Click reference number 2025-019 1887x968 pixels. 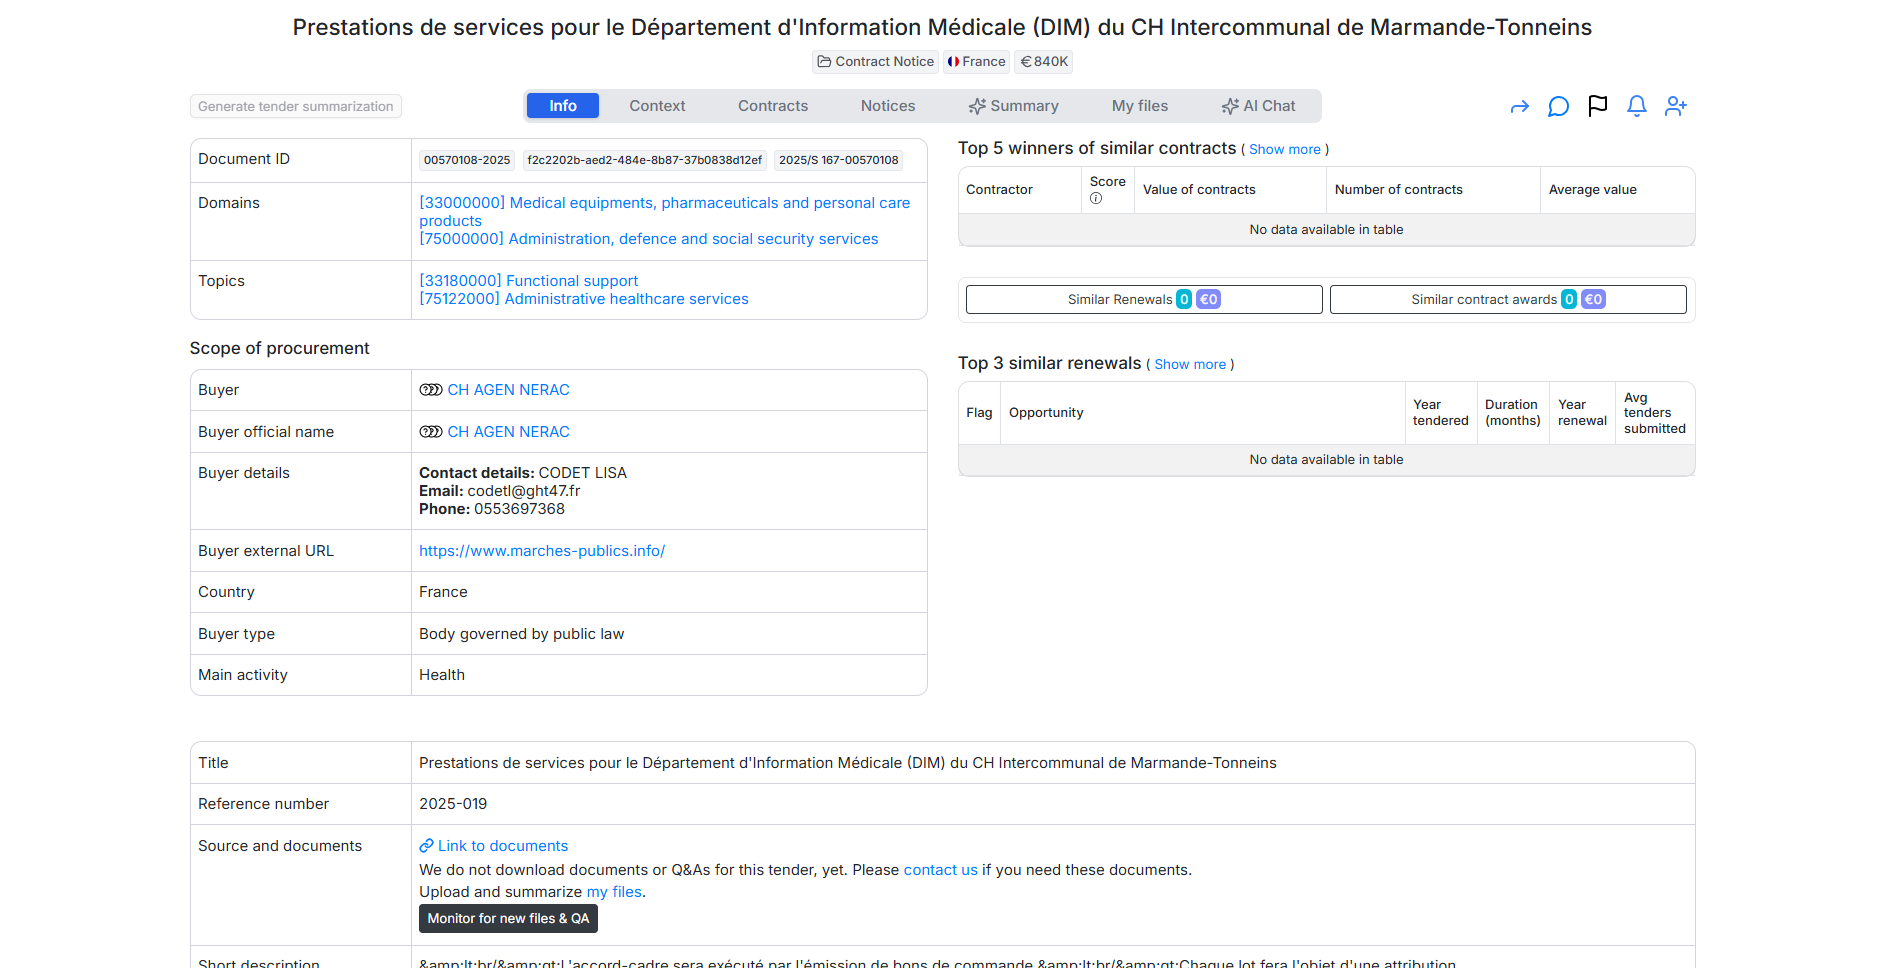pos(453,804)
